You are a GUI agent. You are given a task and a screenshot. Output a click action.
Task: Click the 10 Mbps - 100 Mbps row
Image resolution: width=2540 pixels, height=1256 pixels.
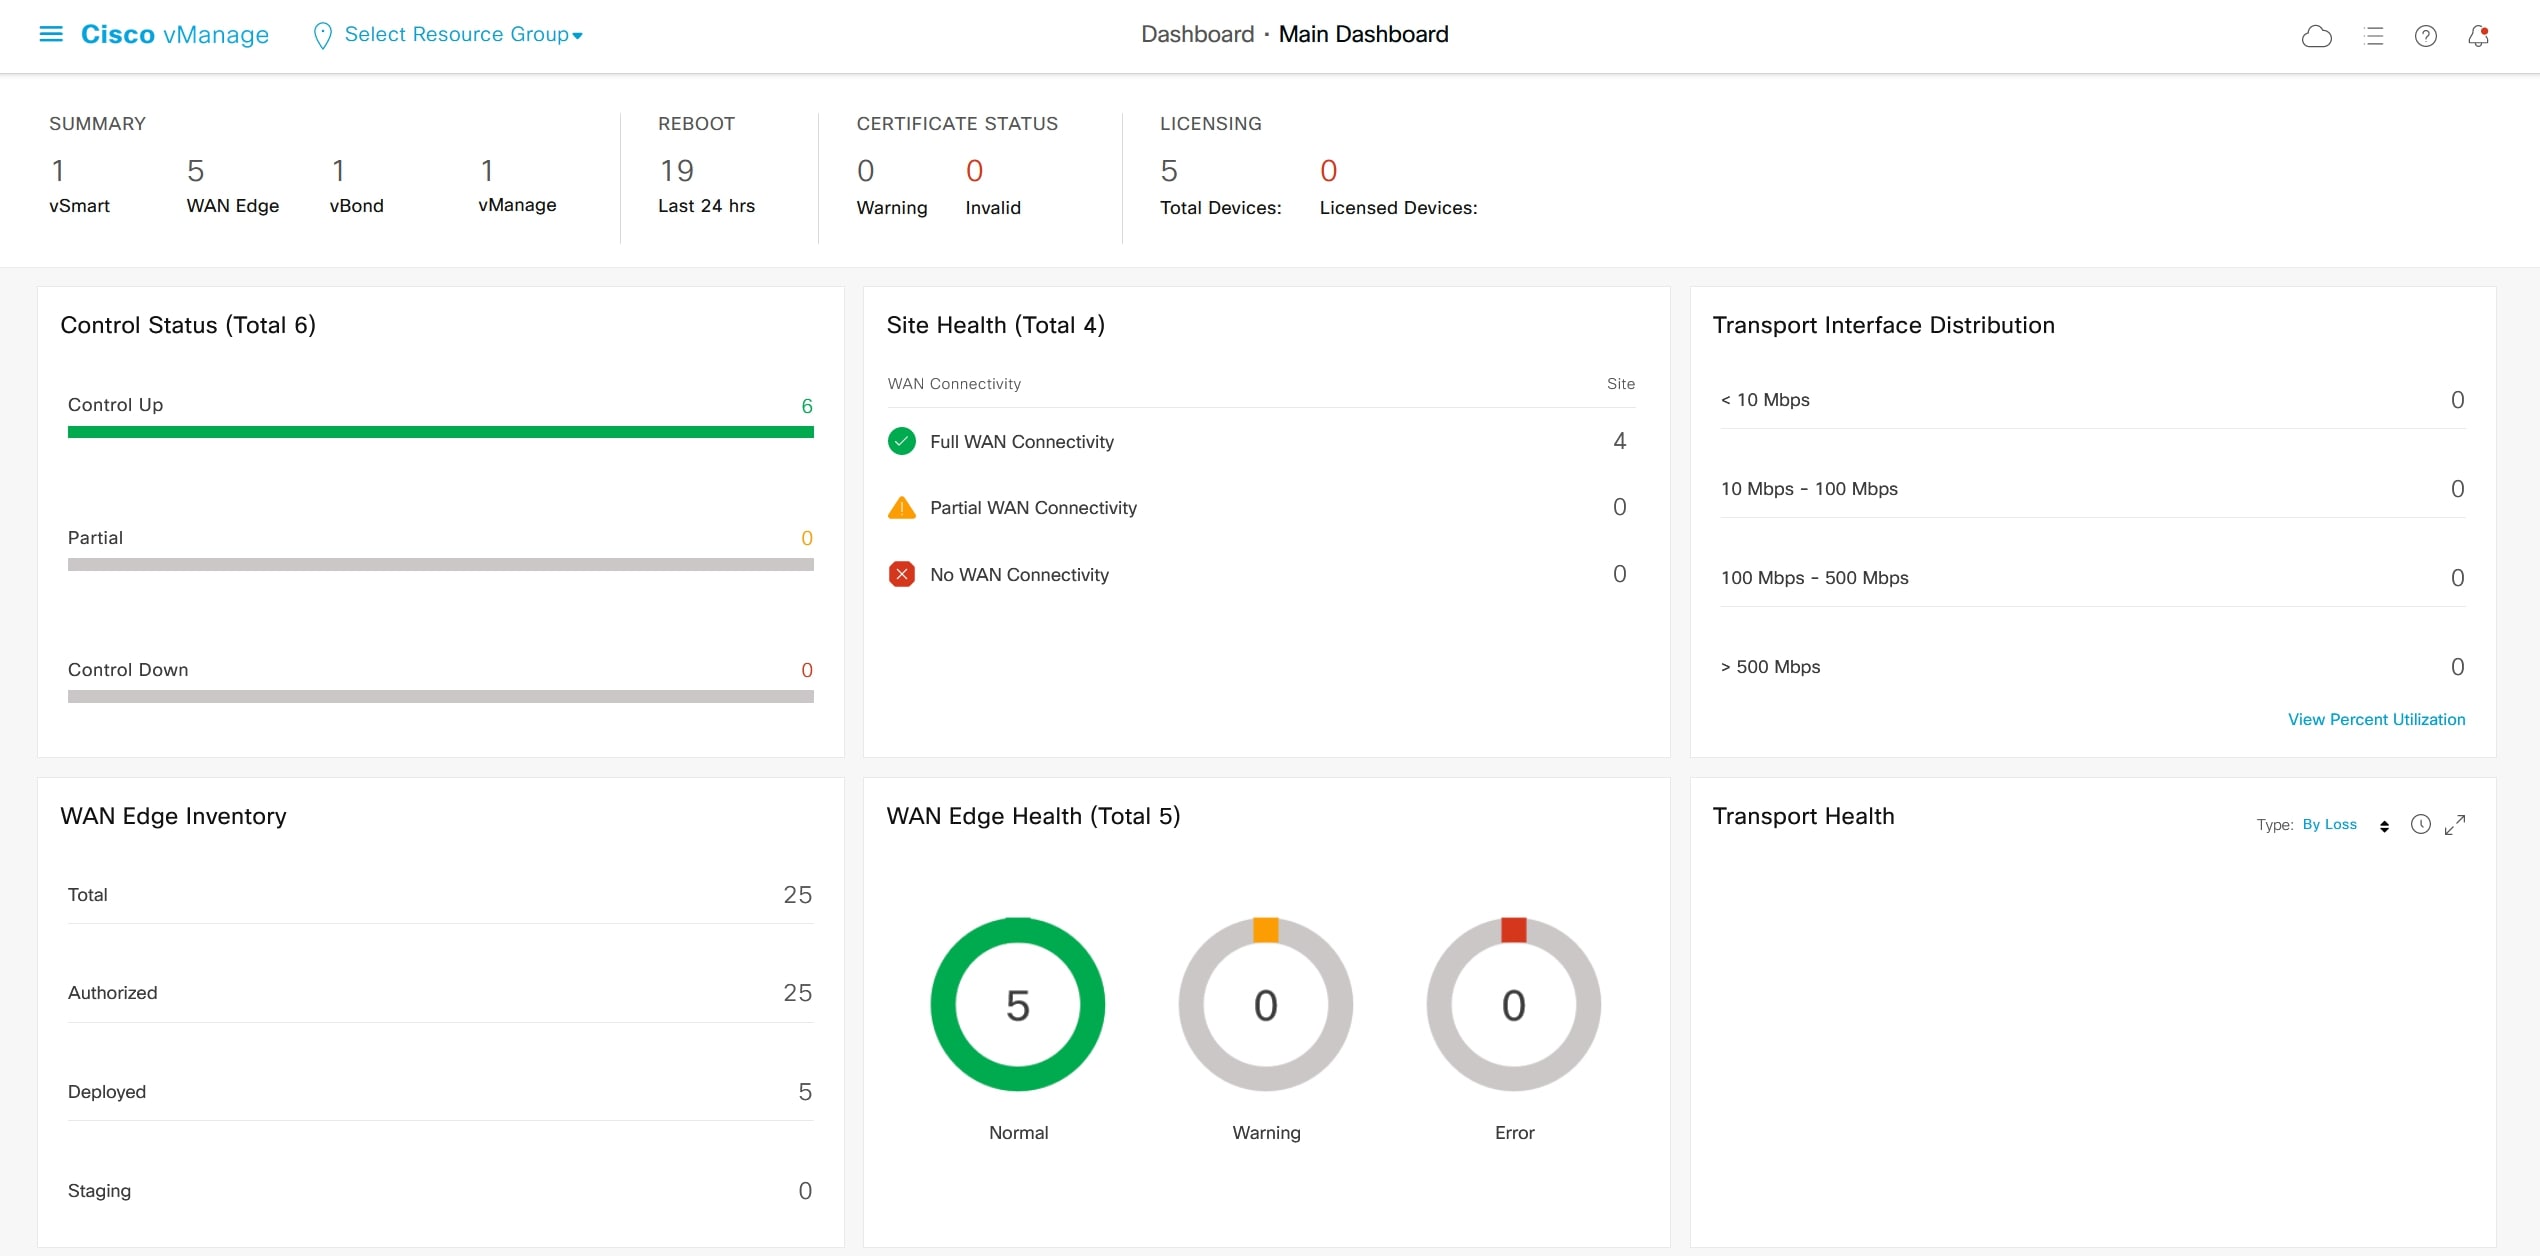(x=2092, y=489)
